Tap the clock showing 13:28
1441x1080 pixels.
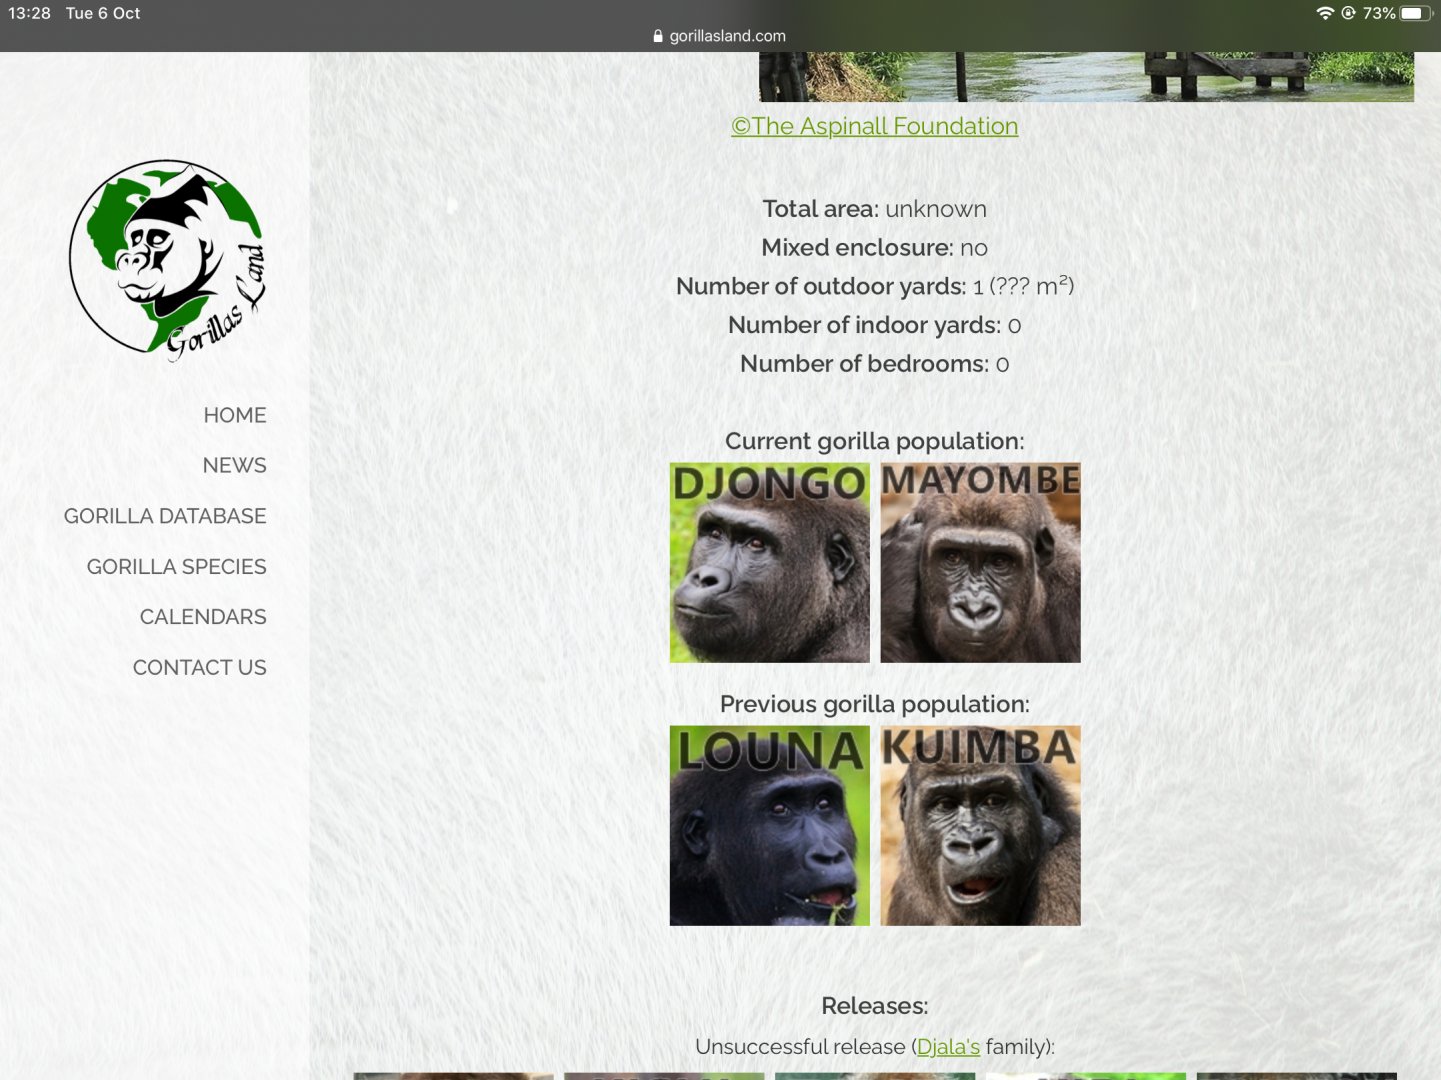coord(29,13)
